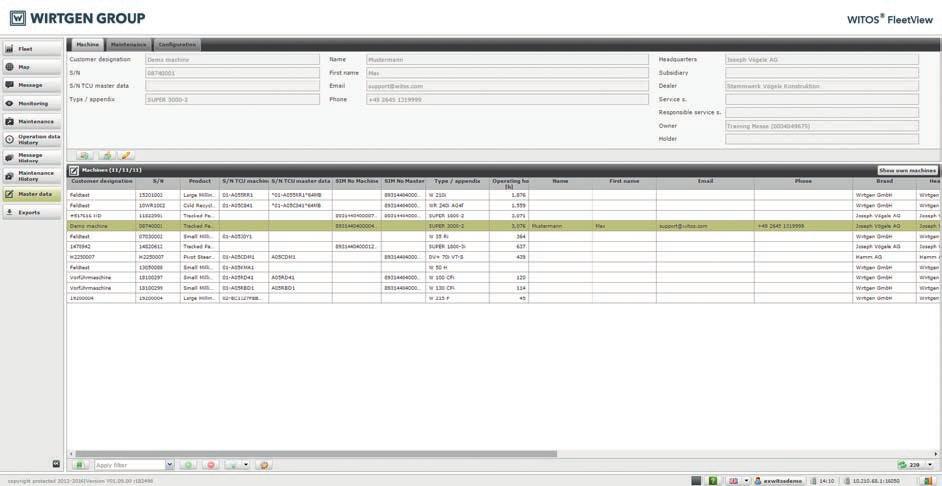
Task: Open the Message section in the sidebar
Action: [32, 85]
